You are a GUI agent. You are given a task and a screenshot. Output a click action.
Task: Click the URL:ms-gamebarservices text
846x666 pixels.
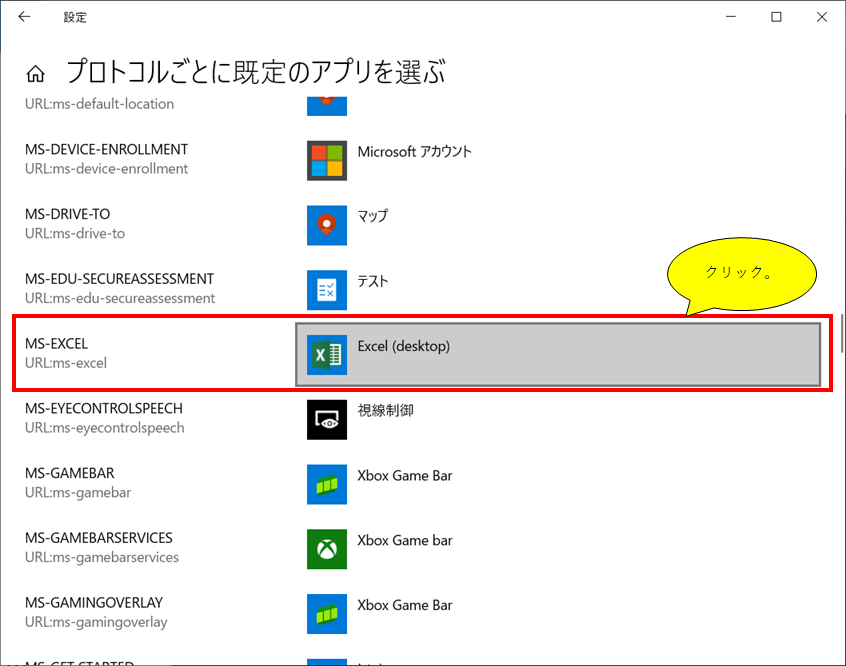tap(101, 558)
